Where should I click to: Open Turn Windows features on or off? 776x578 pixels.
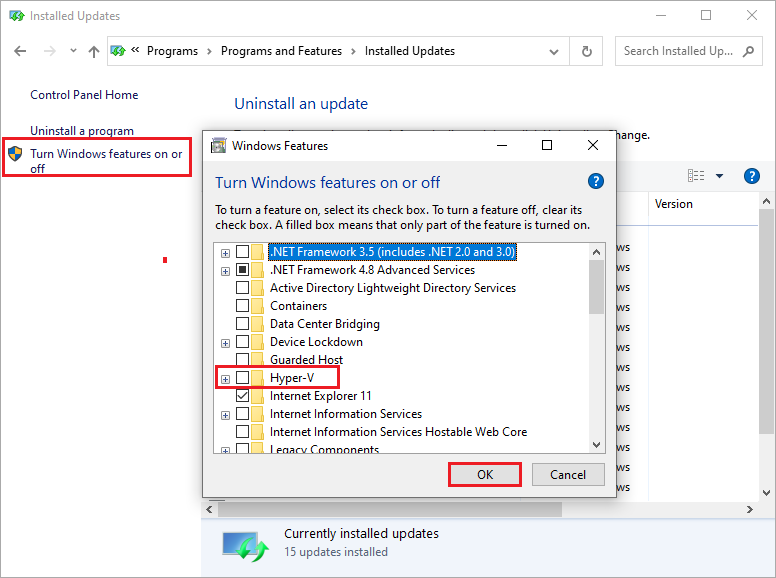pyautogui.click(x=106, y=161)
